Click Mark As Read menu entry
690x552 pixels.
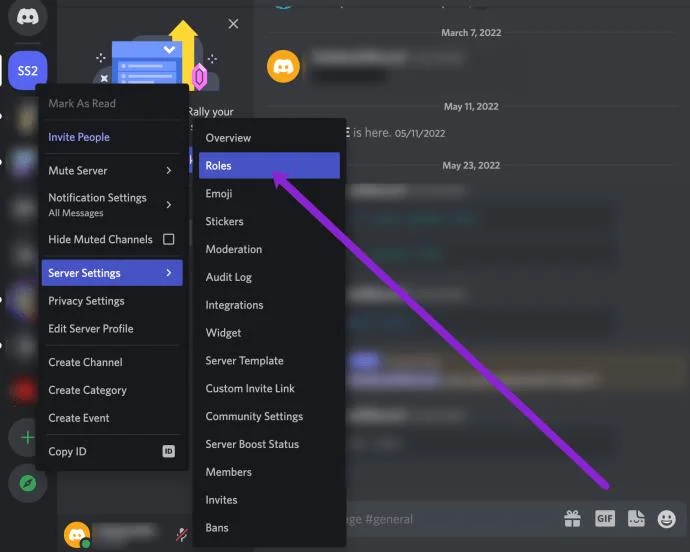click(x=112, y=103)
